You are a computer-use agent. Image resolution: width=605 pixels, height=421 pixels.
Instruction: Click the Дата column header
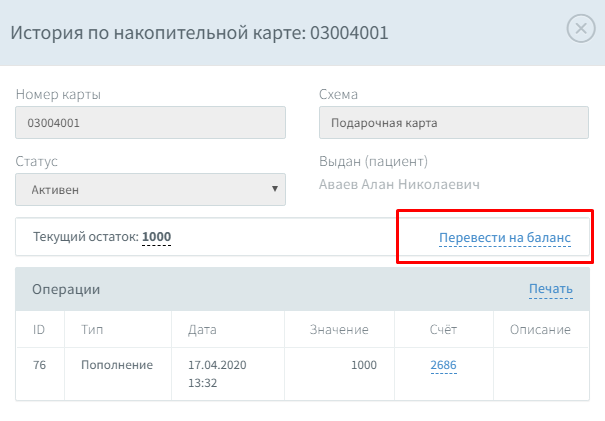202,330
